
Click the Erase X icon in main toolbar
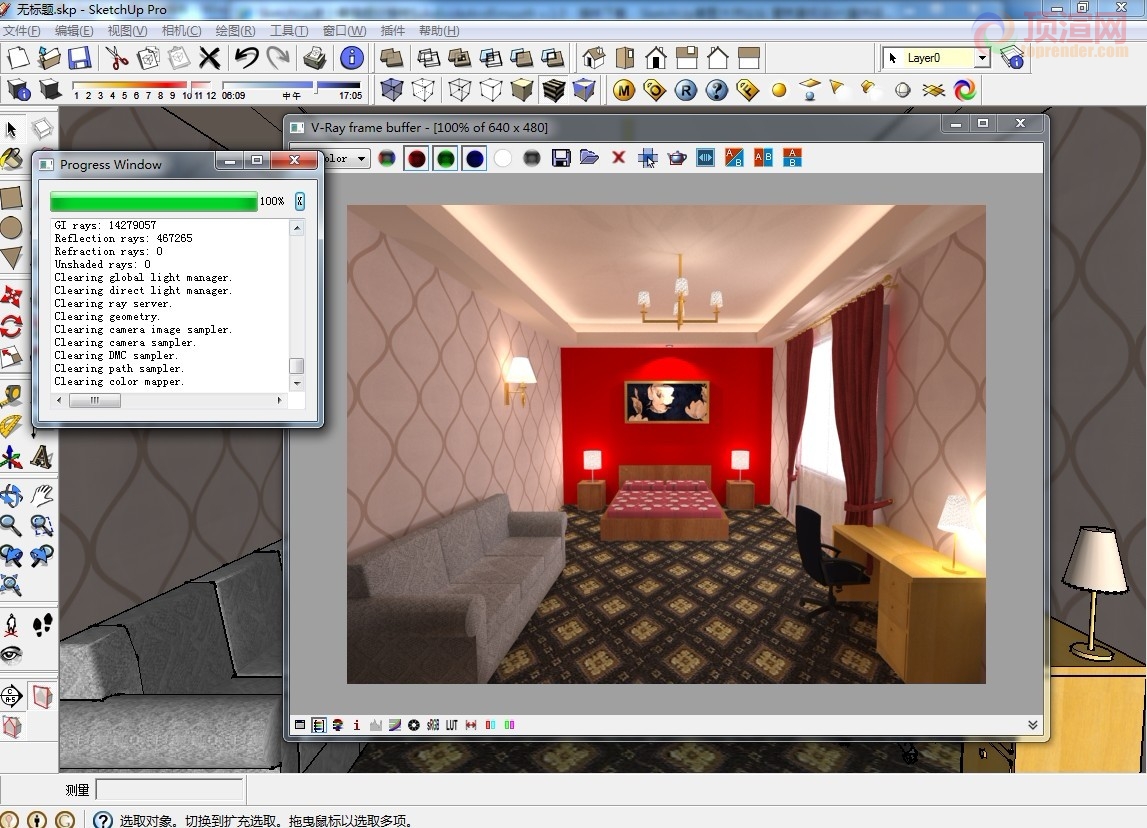(x=209, y=58)
